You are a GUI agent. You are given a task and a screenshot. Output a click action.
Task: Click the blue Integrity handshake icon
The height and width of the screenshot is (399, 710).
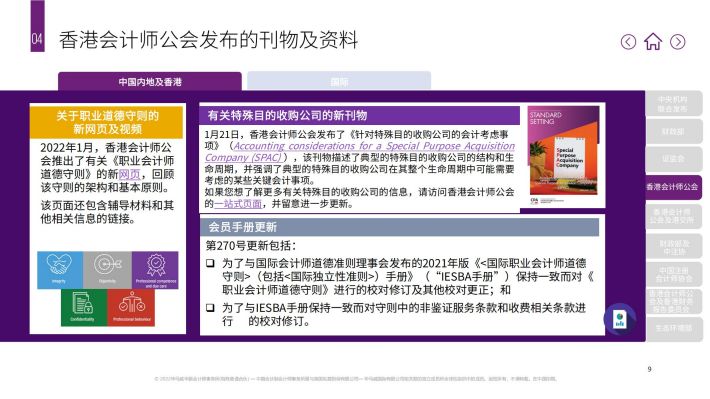pyautogui.click(x=60, y=270)
